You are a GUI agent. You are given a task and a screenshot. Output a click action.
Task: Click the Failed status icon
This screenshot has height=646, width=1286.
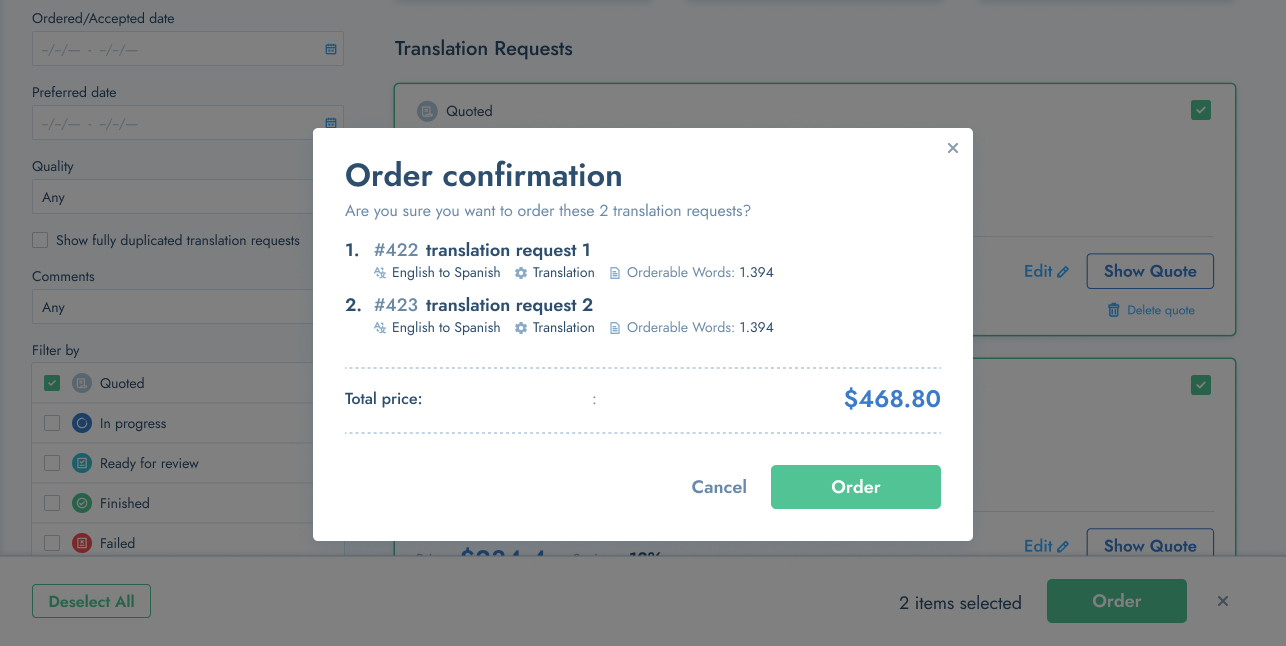point(82,543)
